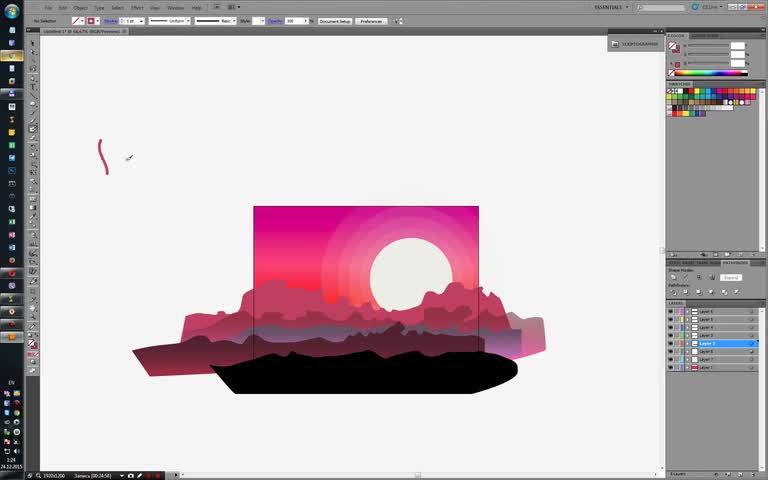Hide Layer 4 with its eye icon
Screen dimensions: 768x480
(671, 327)
